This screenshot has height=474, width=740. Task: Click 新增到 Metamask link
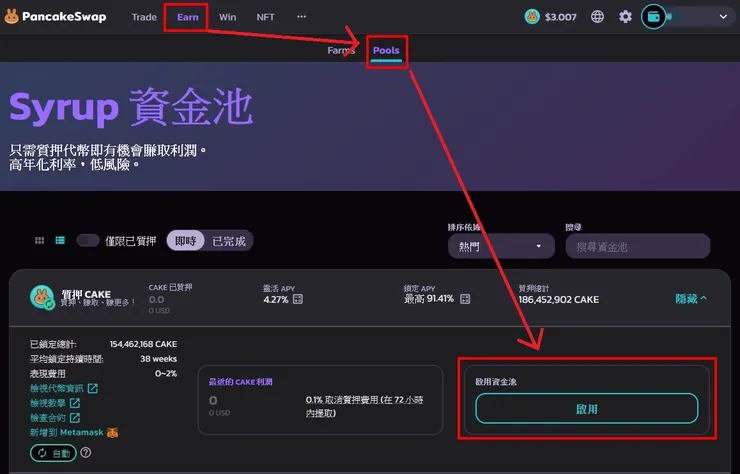67,432
